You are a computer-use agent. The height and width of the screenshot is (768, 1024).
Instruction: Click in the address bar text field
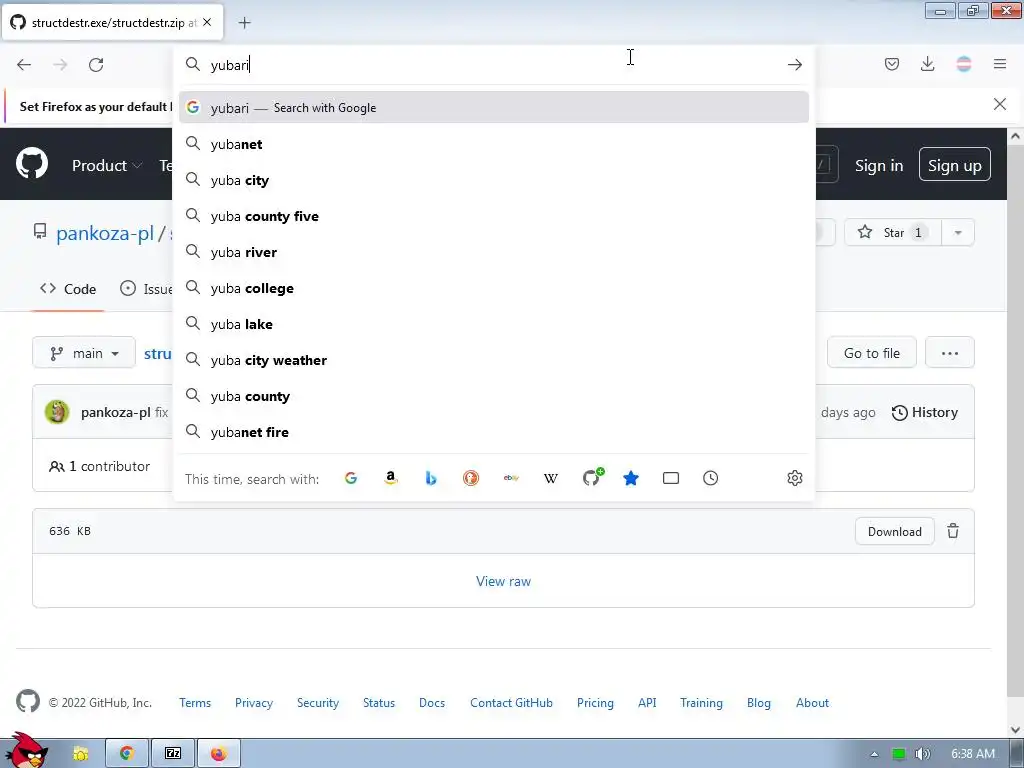(x=493, y=65)
